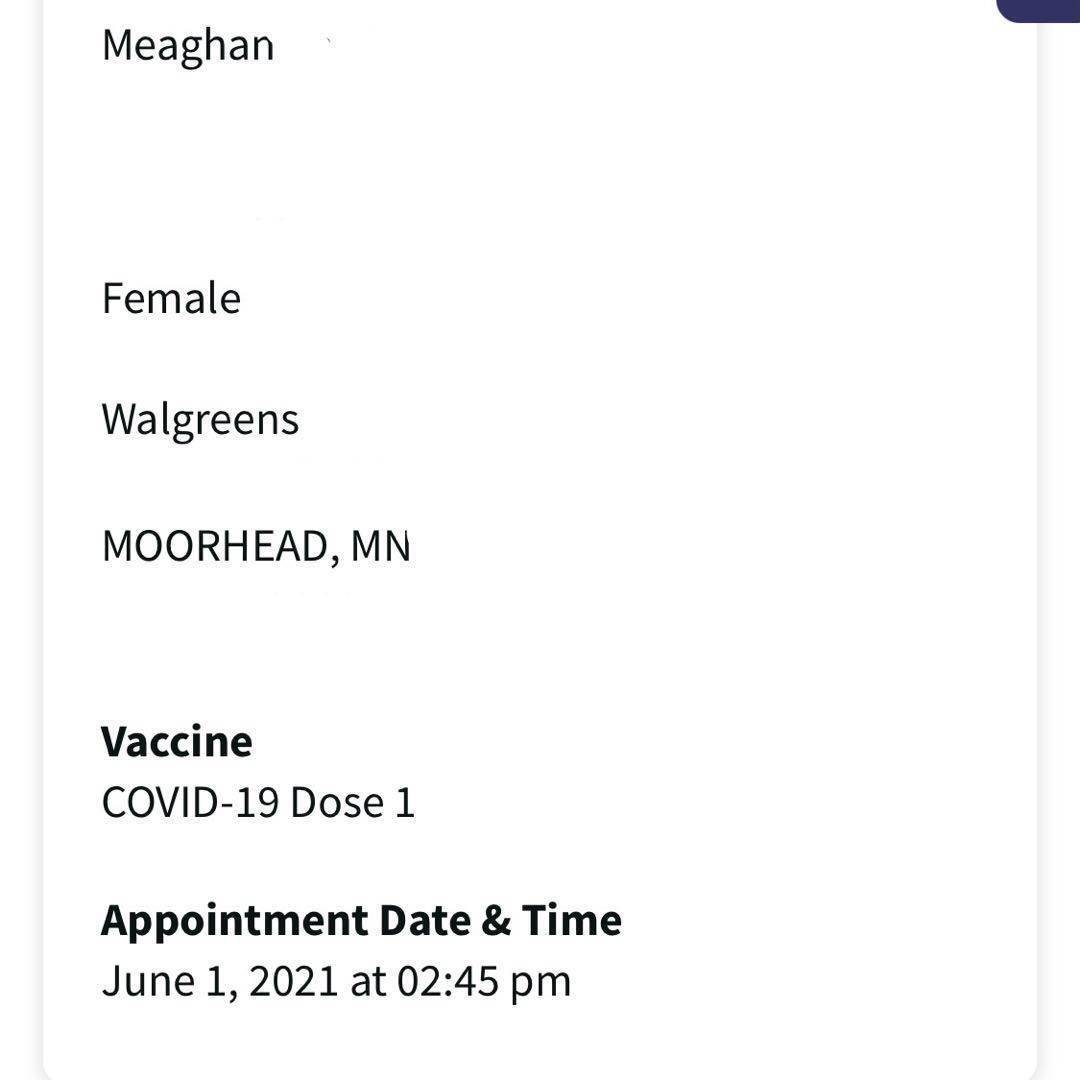Click the words Dose 1

(352, 803)
